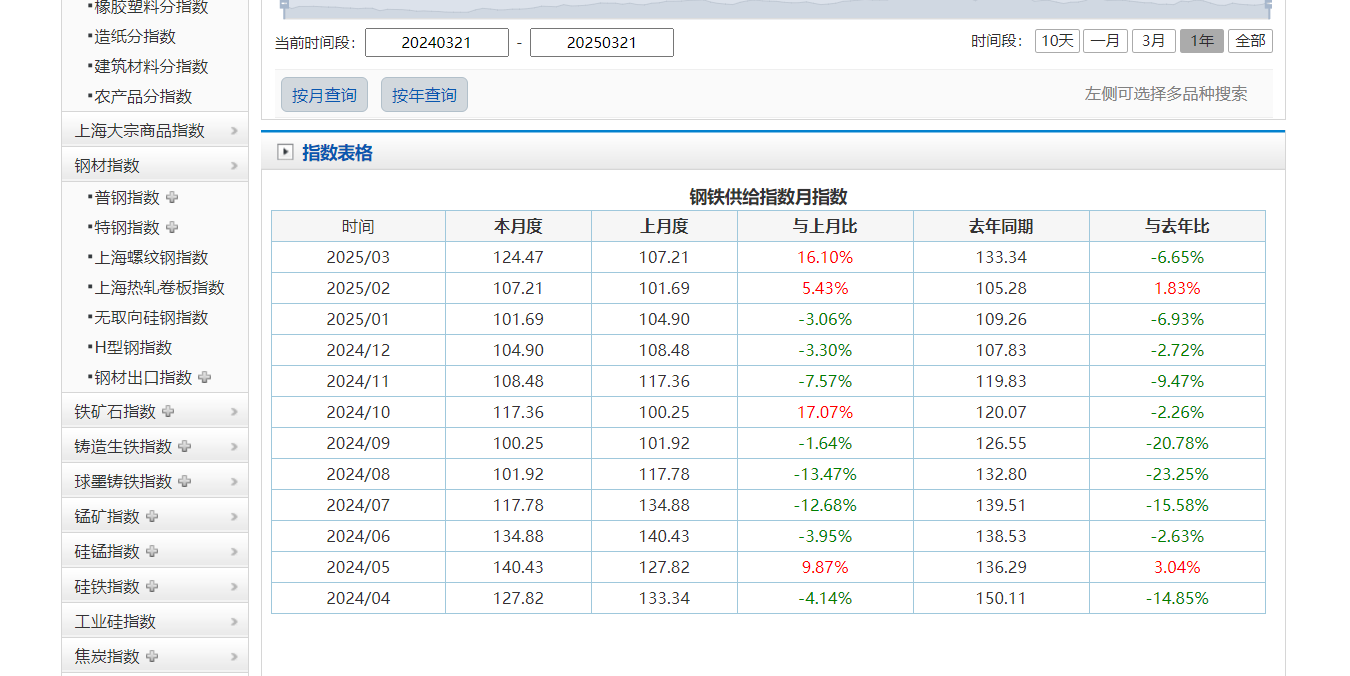
Task: Expand the 硅锰指数 row arrow
Action: [234, 552]
